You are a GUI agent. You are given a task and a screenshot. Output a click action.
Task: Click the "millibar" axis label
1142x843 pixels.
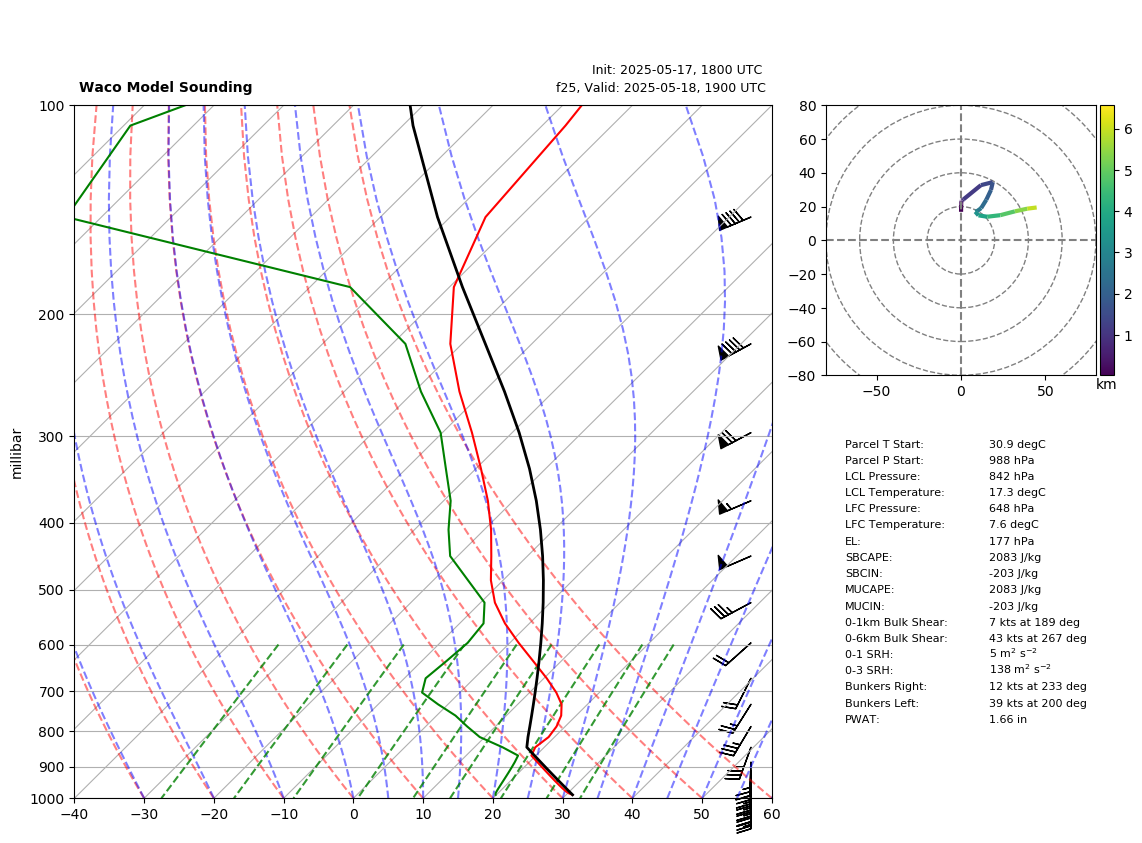pyautogui.click(x=17, y=454)
